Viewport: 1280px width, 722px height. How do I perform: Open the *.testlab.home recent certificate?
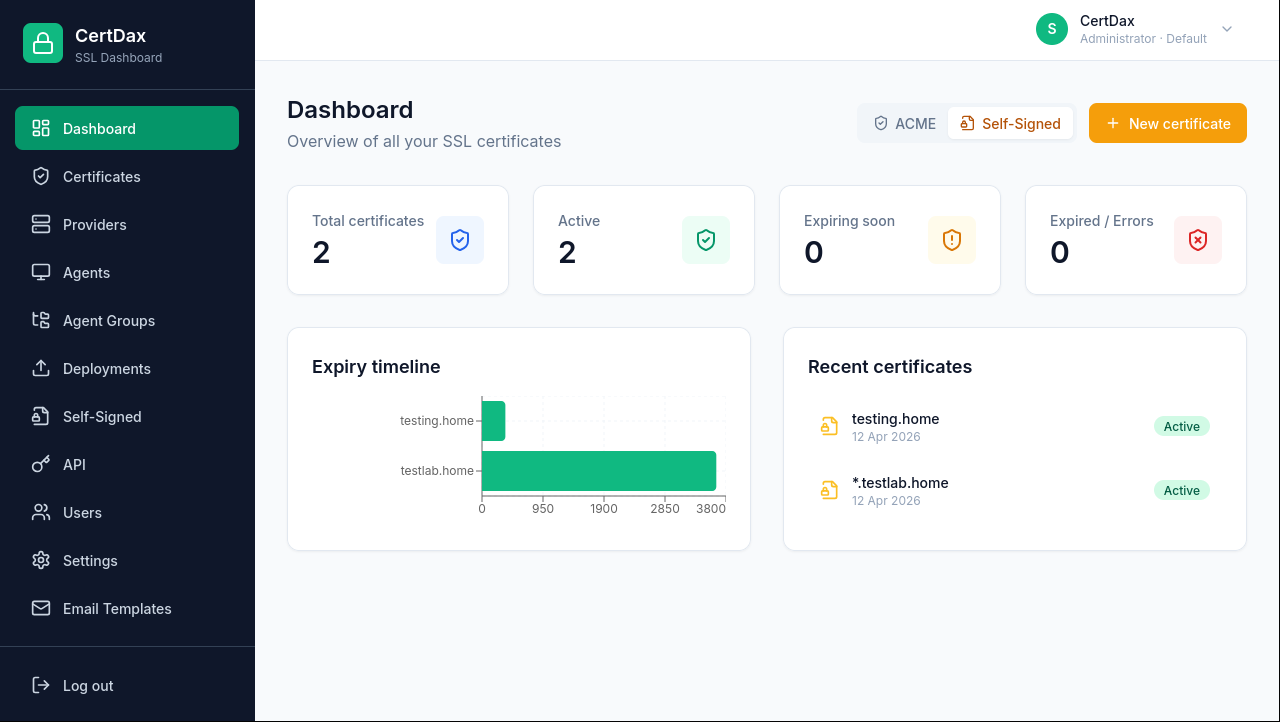coord(900,483)
